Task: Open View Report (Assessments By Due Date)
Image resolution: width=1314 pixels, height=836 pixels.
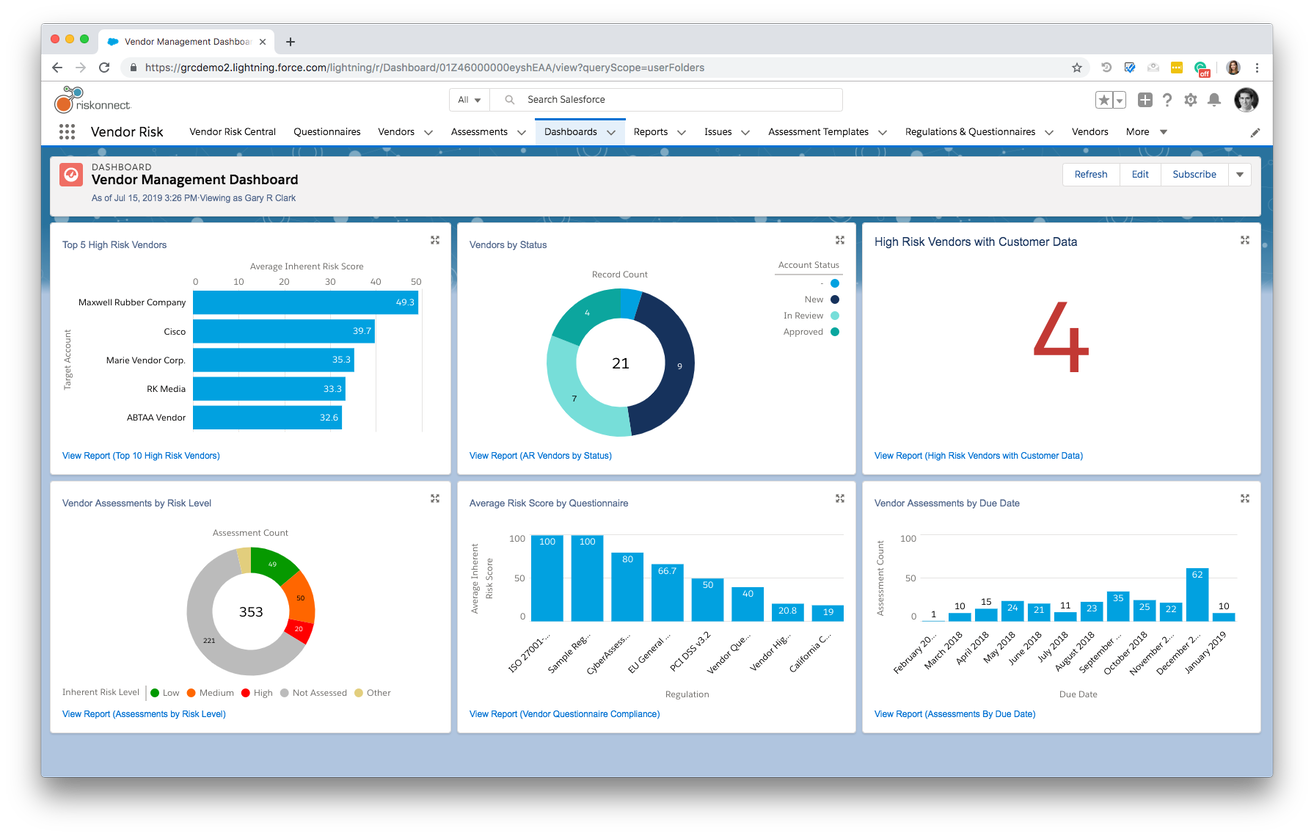Action: 955,714
